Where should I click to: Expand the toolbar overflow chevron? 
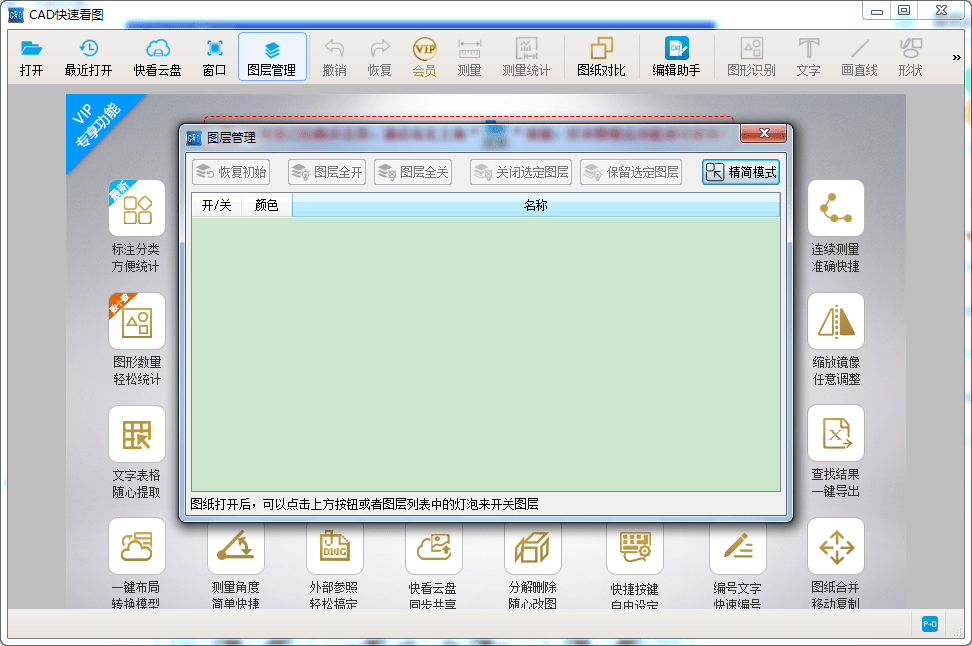coord(957,58)
